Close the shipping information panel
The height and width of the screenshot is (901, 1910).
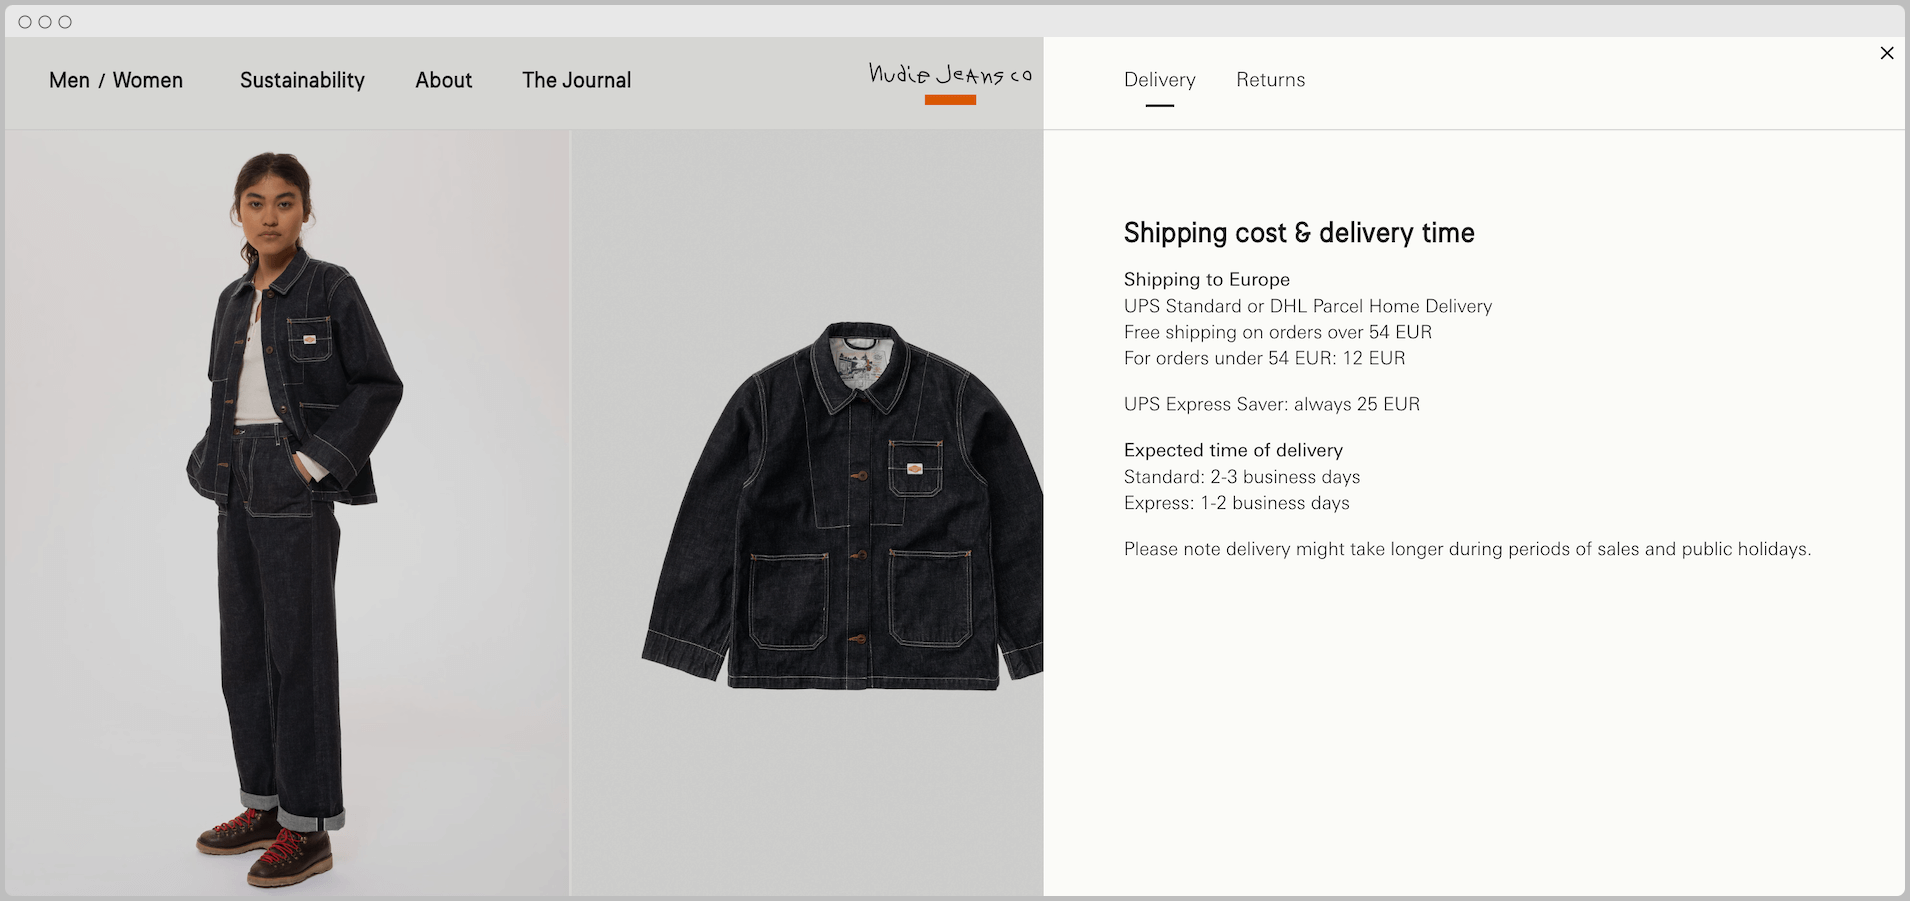[1887, 53]
